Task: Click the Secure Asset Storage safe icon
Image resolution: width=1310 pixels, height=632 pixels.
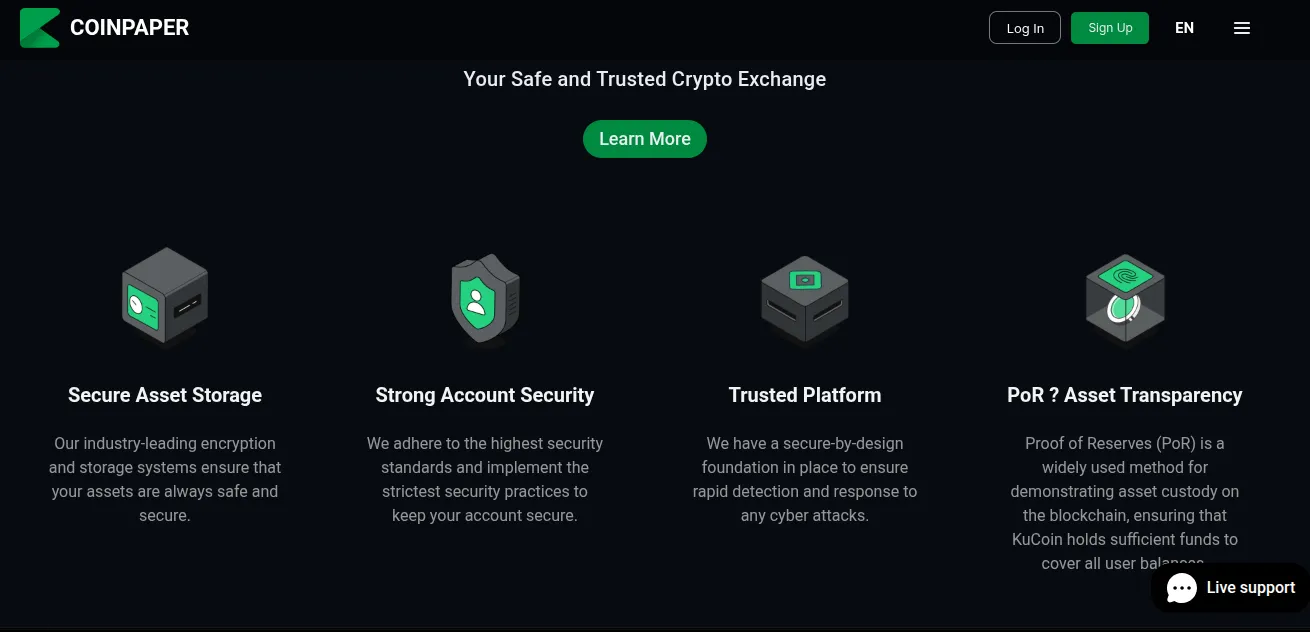Action: pos(165,297)
